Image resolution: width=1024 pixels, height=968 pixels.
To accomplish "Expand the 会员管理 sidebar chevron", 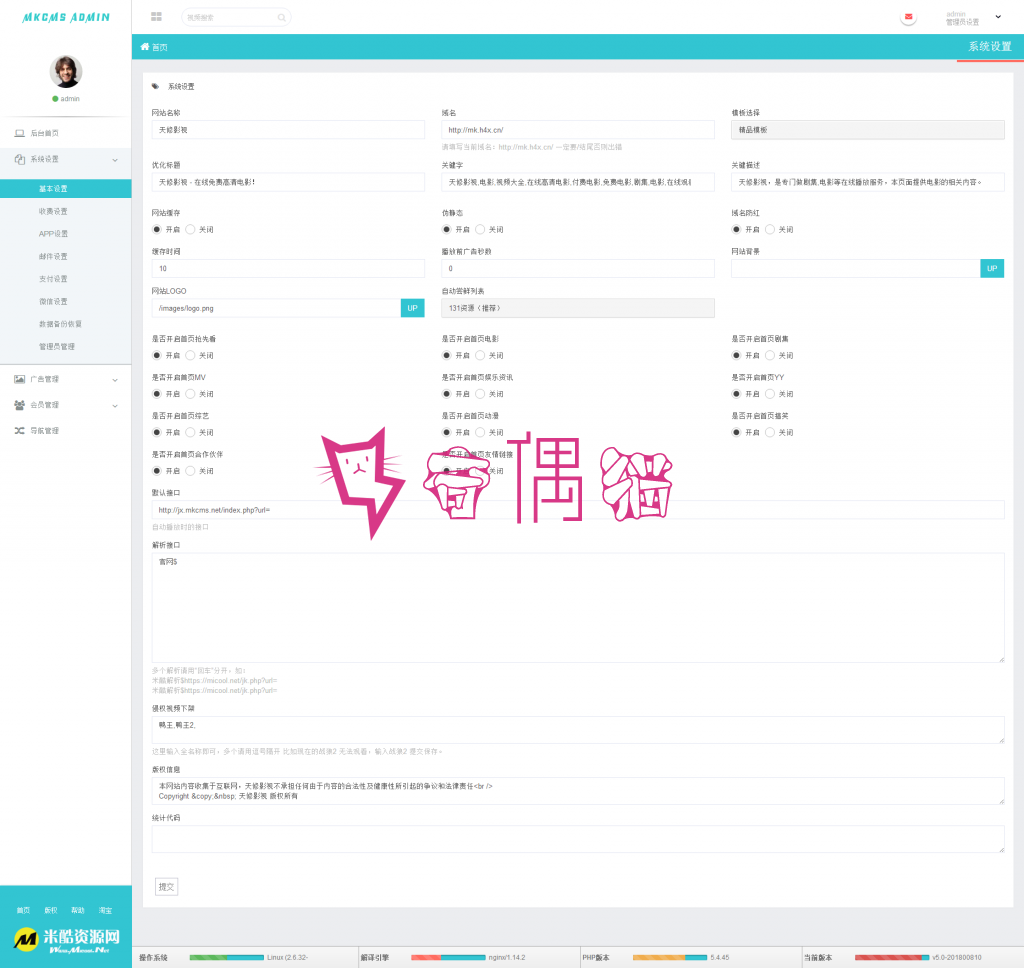I will pos(115,406).
